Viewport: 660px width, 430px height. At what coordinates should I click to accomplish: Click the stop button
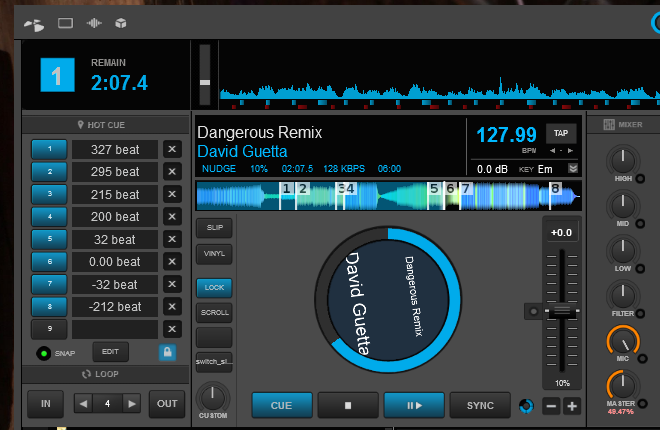pos(348,406)
